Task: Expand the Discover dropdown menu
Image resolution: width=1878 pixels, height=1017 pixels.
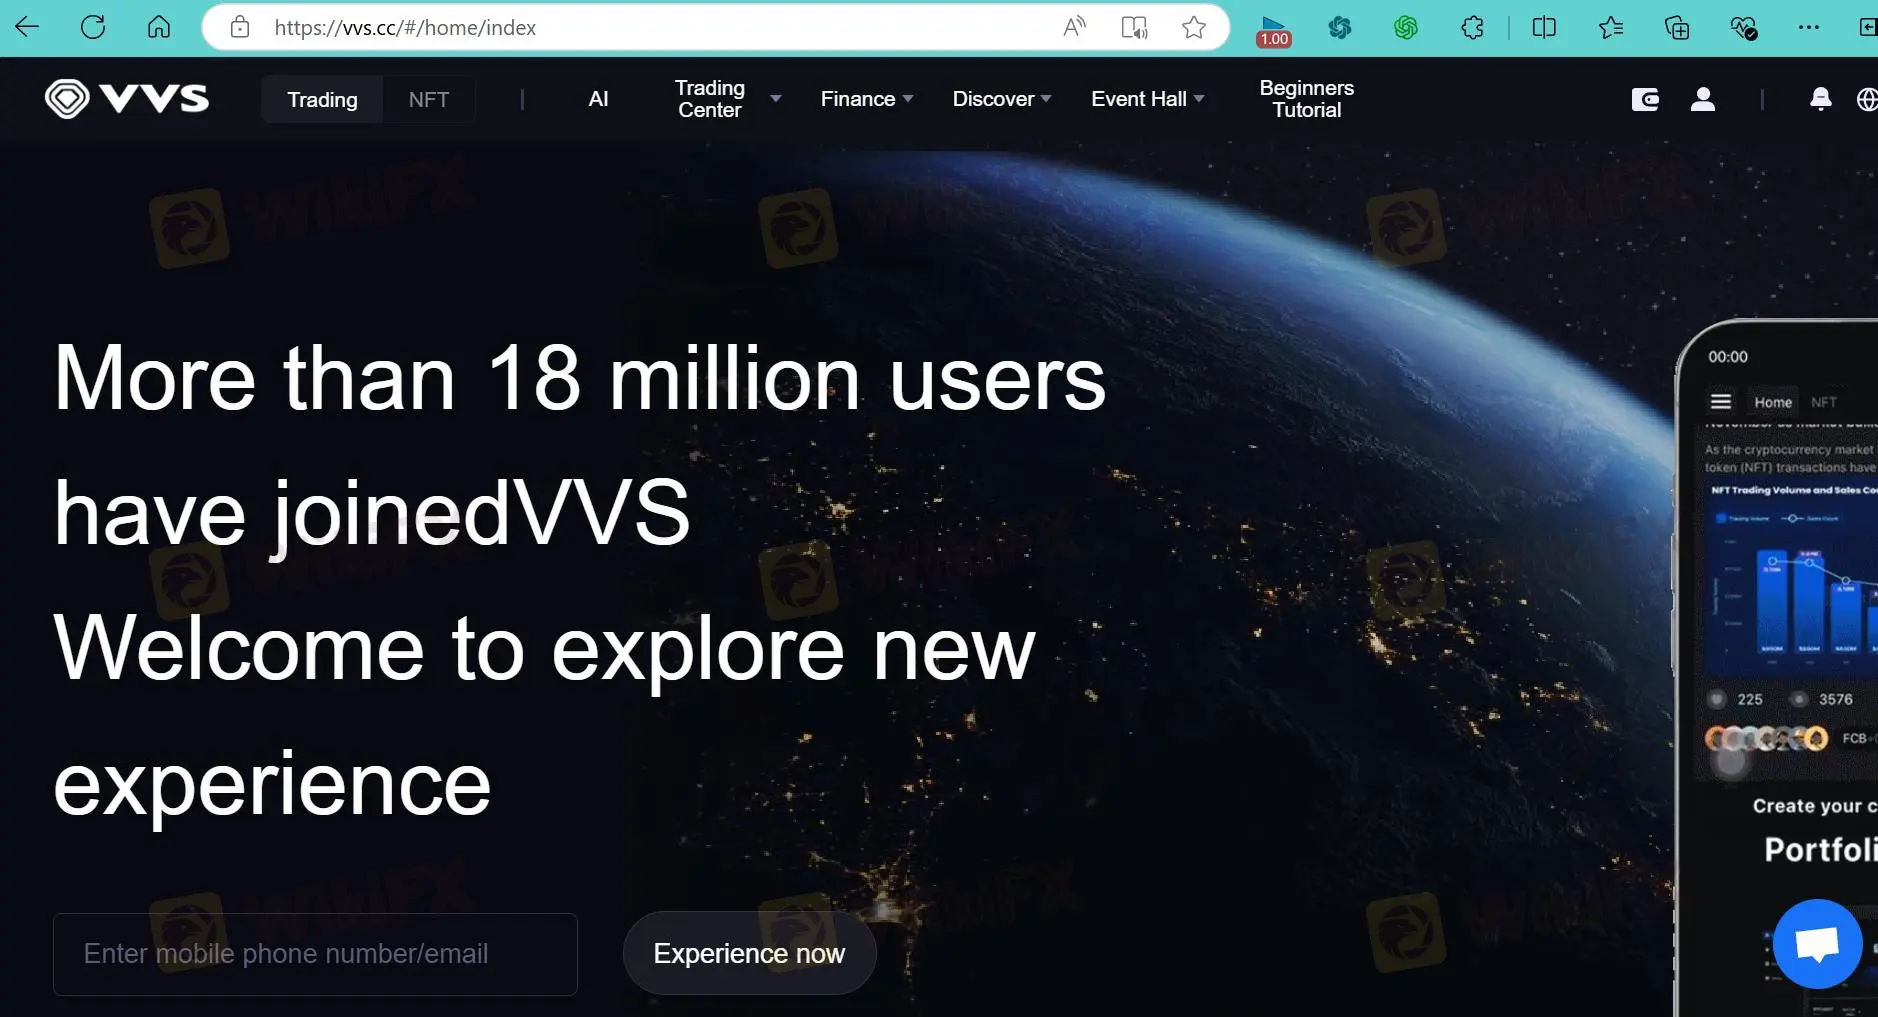Action: coord(1001,99)
